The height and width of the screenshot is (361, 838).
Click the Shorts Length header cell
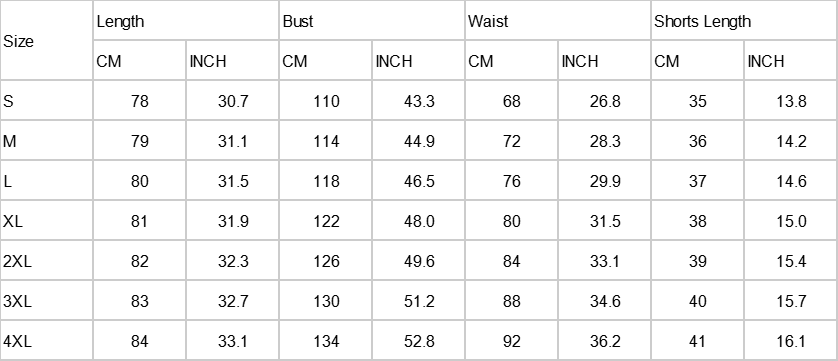[x=743, y=21]
